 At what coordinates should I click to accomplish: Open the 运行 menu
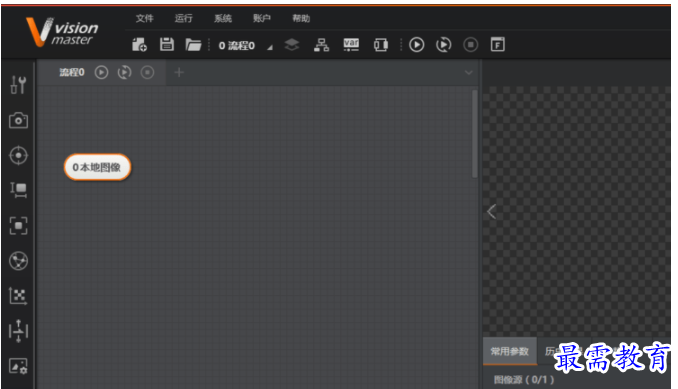pyautogui.click(x=184, y=18)
